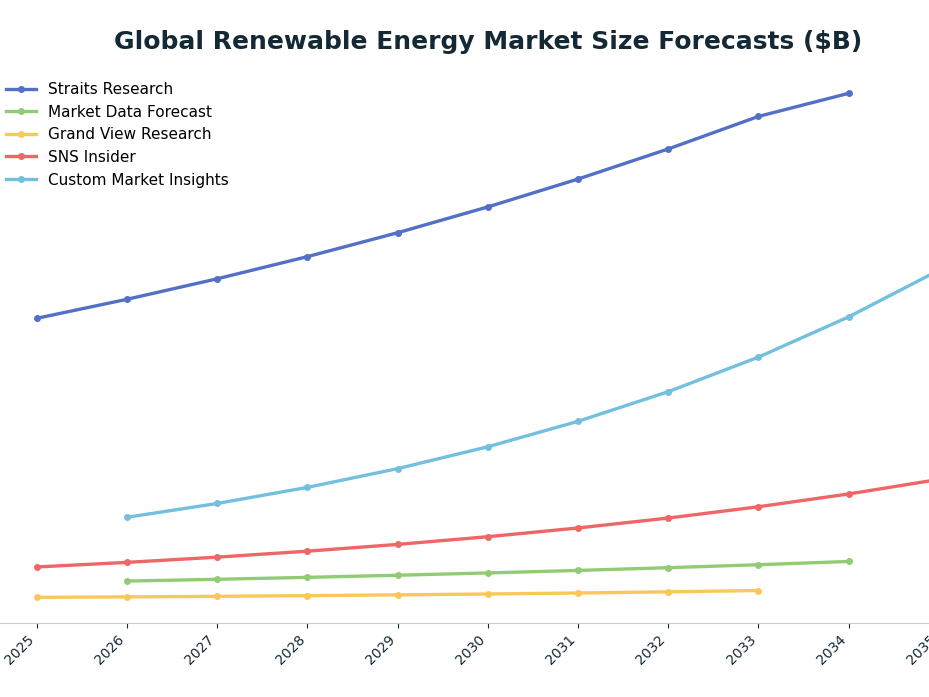The height and width of the screenshot is (697, 929).
Task: Select Market Data Forecast point at 2026
Action: 127,581
